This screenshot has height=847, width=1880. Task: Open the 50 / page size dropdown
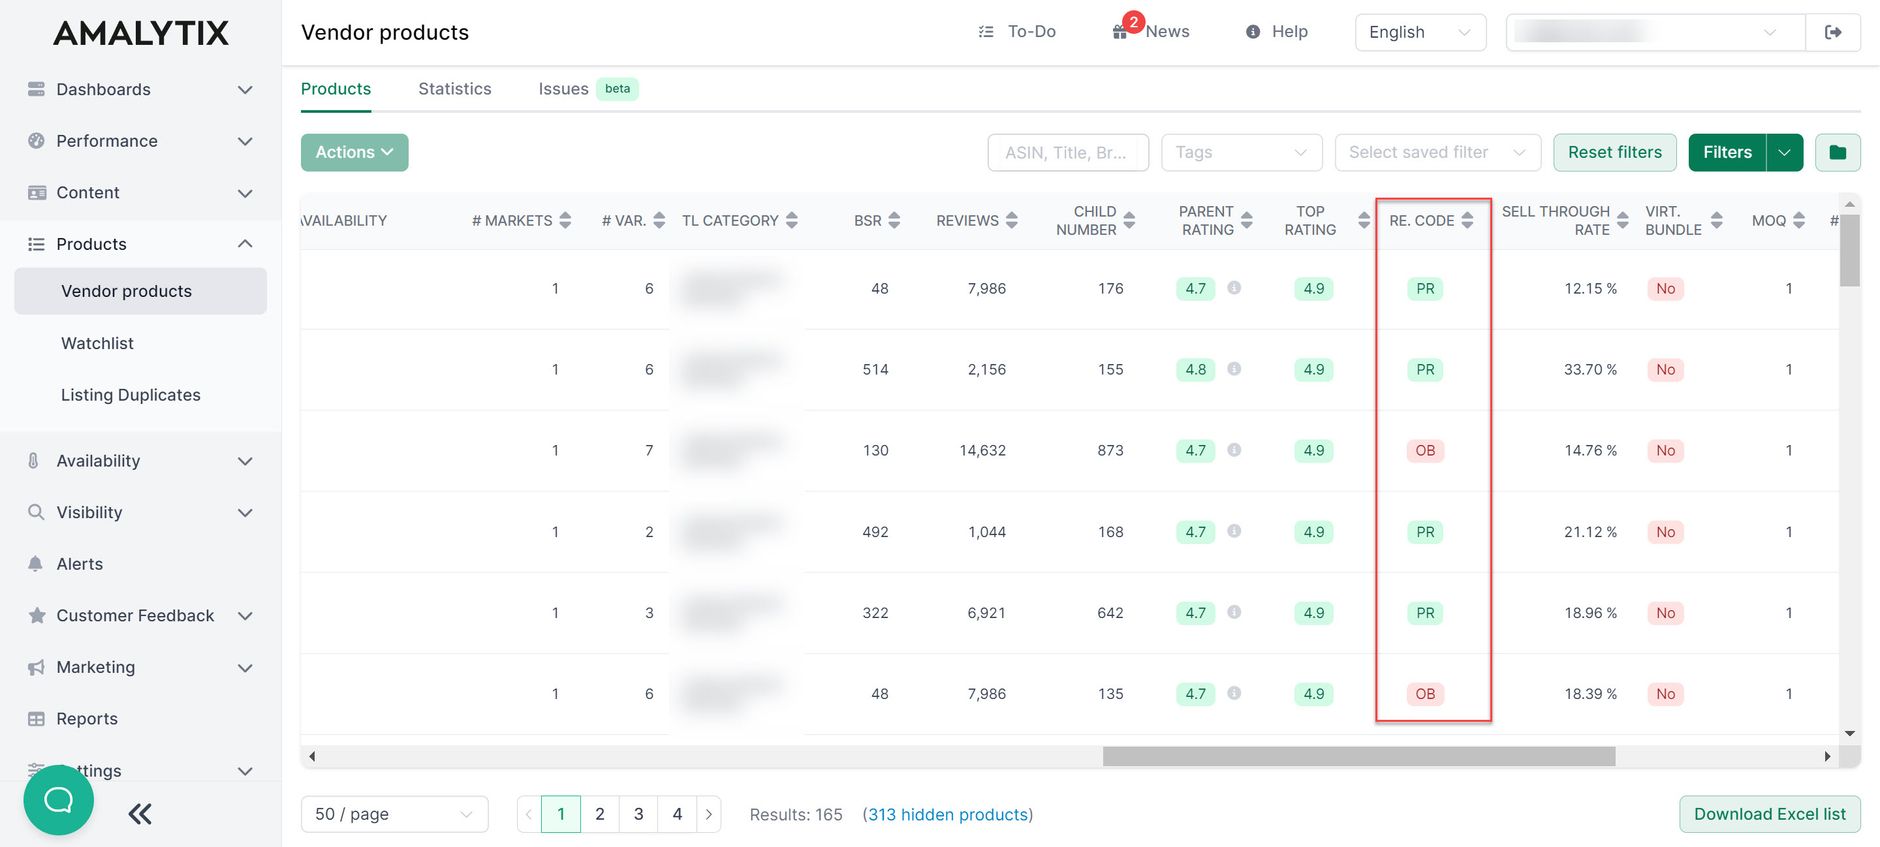[394, 814]
